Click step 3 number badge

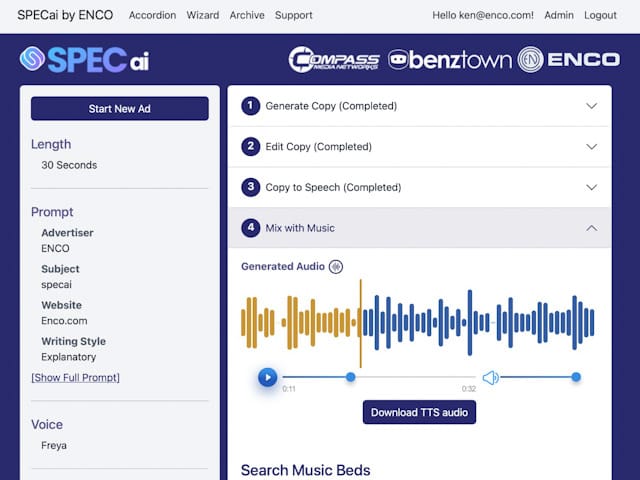point(251,187)
